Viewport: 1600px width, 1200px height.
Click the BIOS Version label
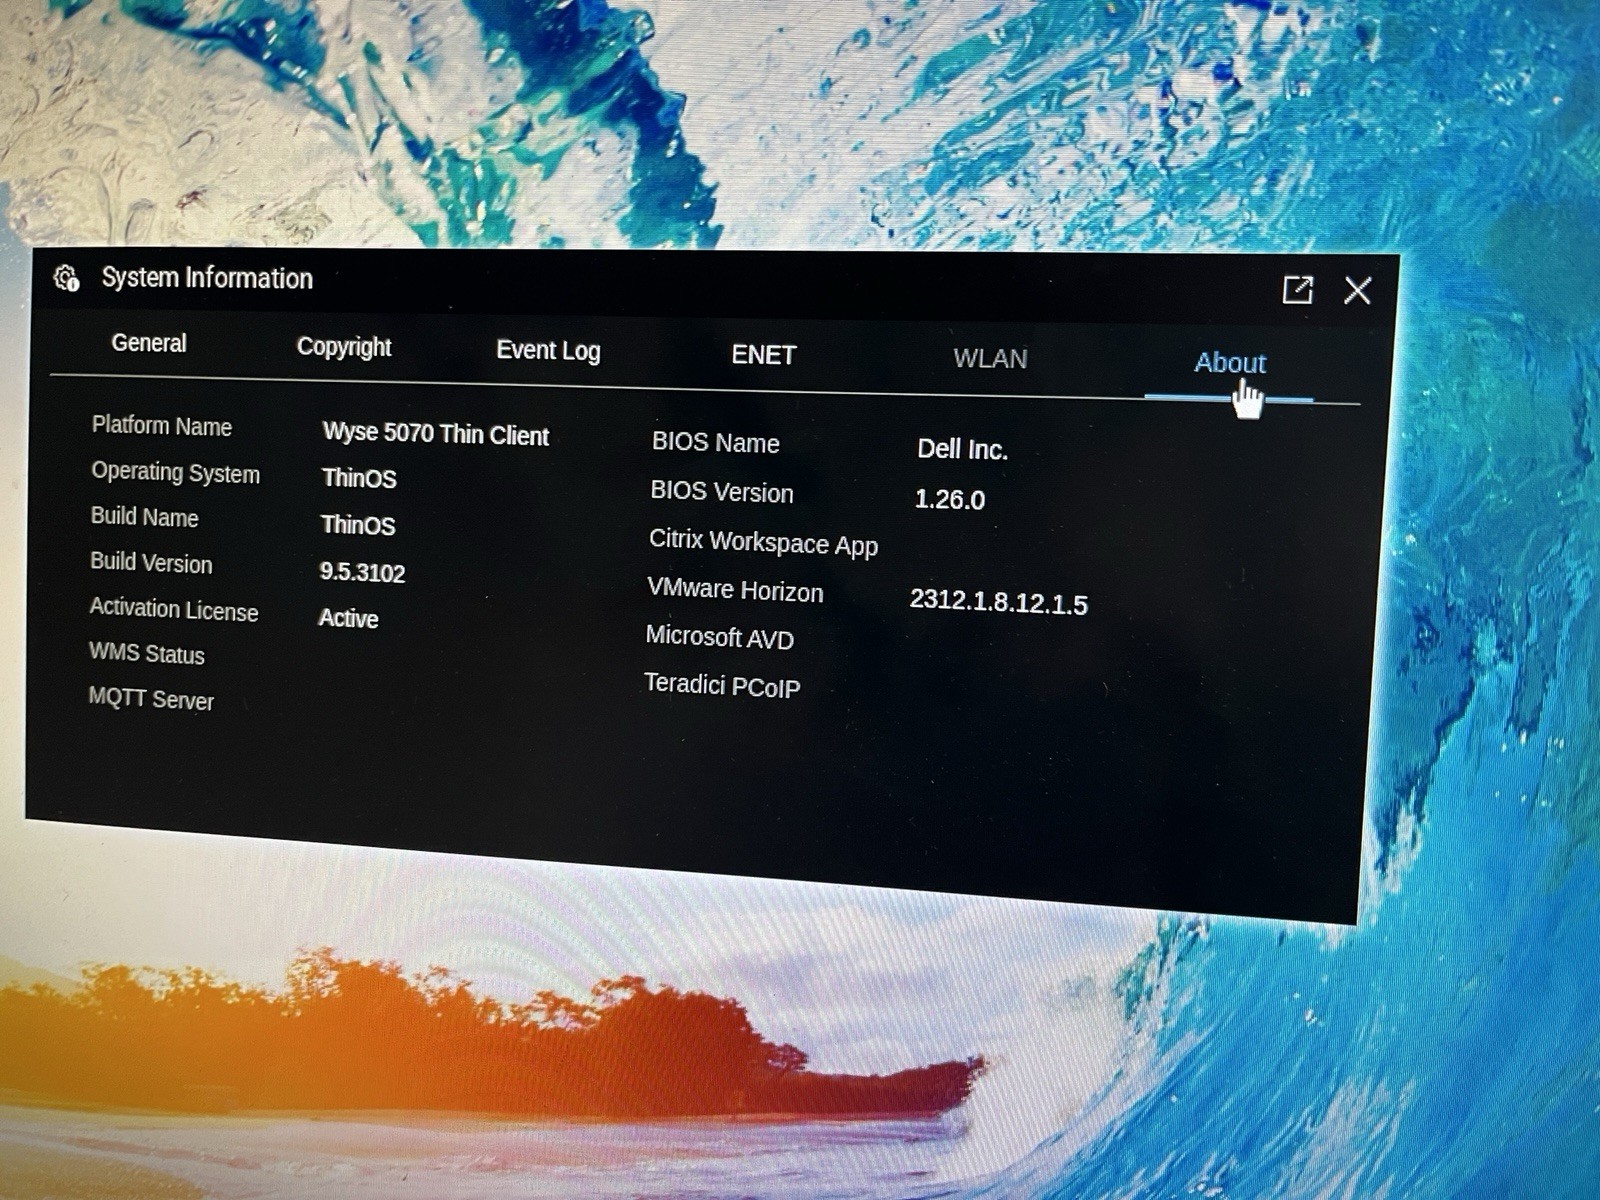click(x=722, y=492)
